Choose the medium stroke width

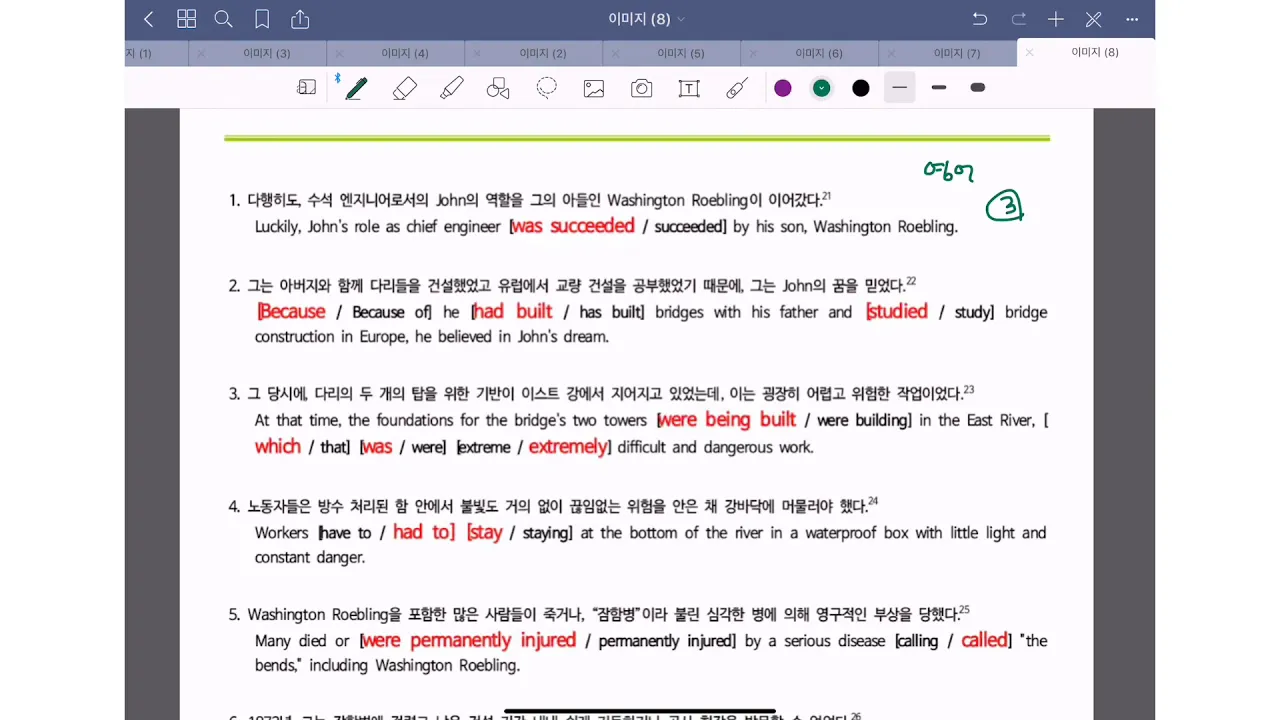pos(939,88)
